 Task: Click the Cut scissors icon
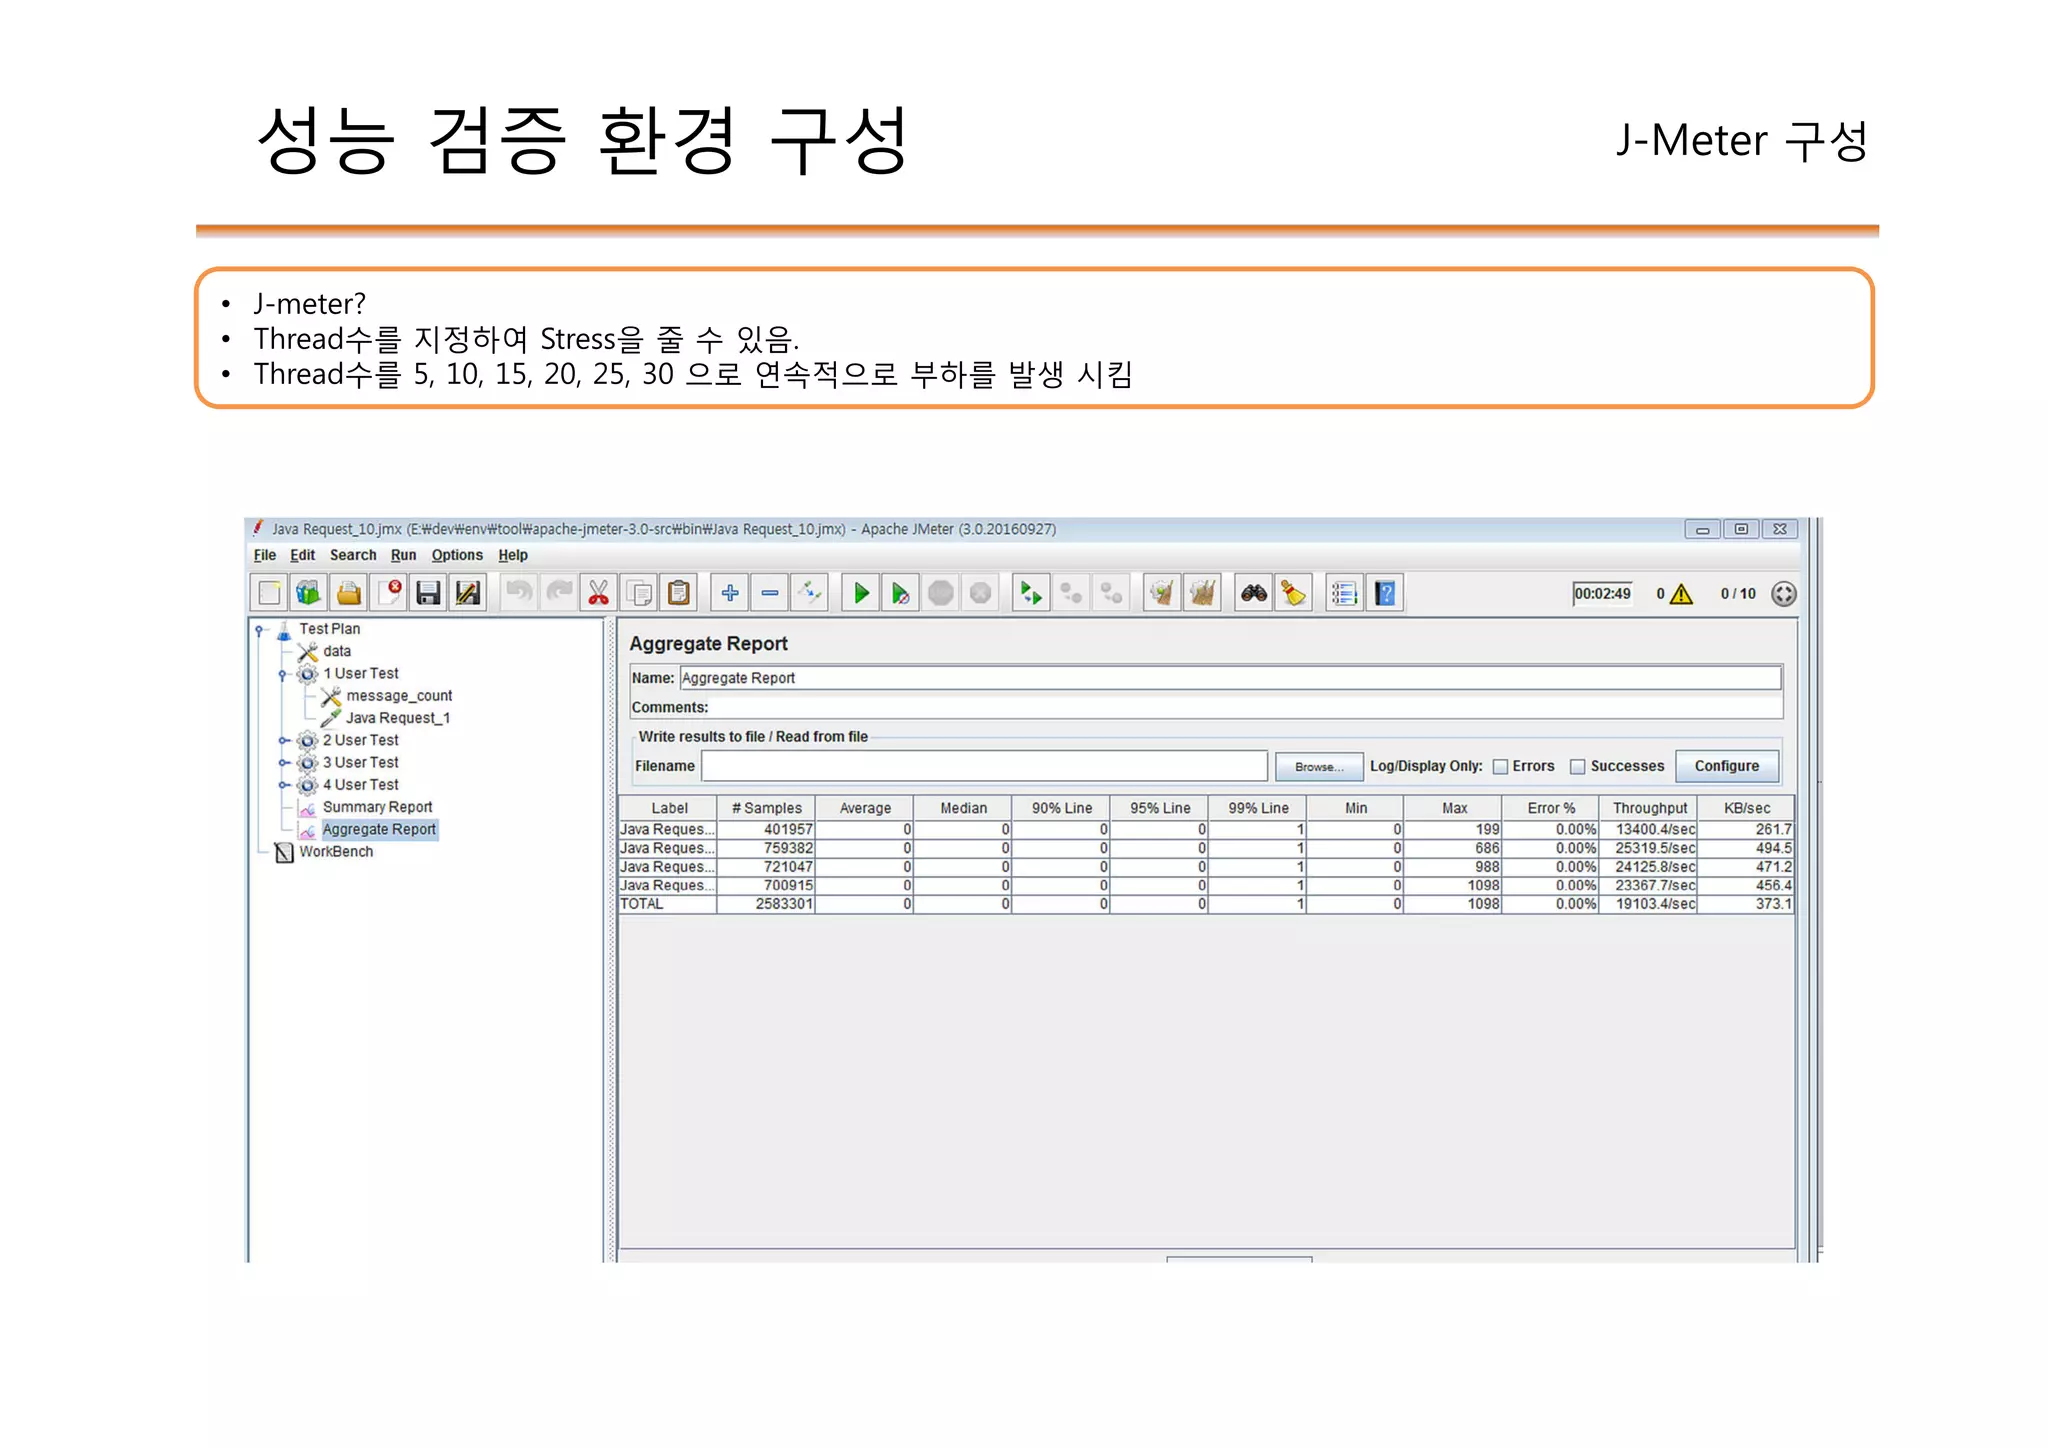pyautogui.click(x=598, y=594)
